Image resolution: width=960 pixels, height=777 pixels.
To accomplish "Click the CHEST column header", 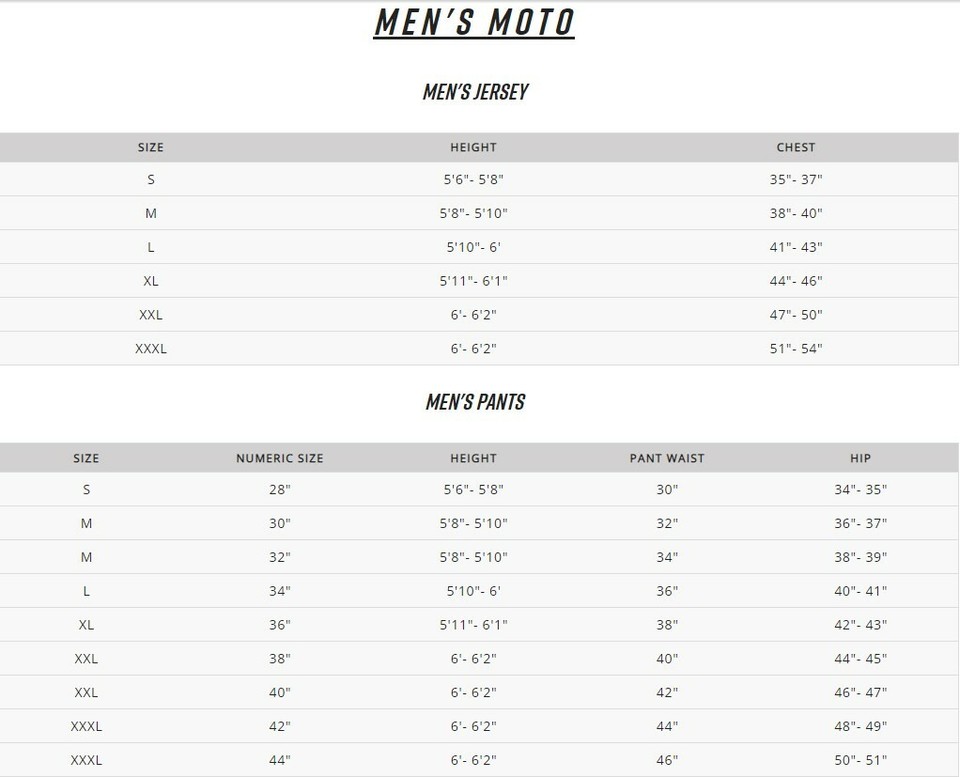I will (x=796, y=147).
